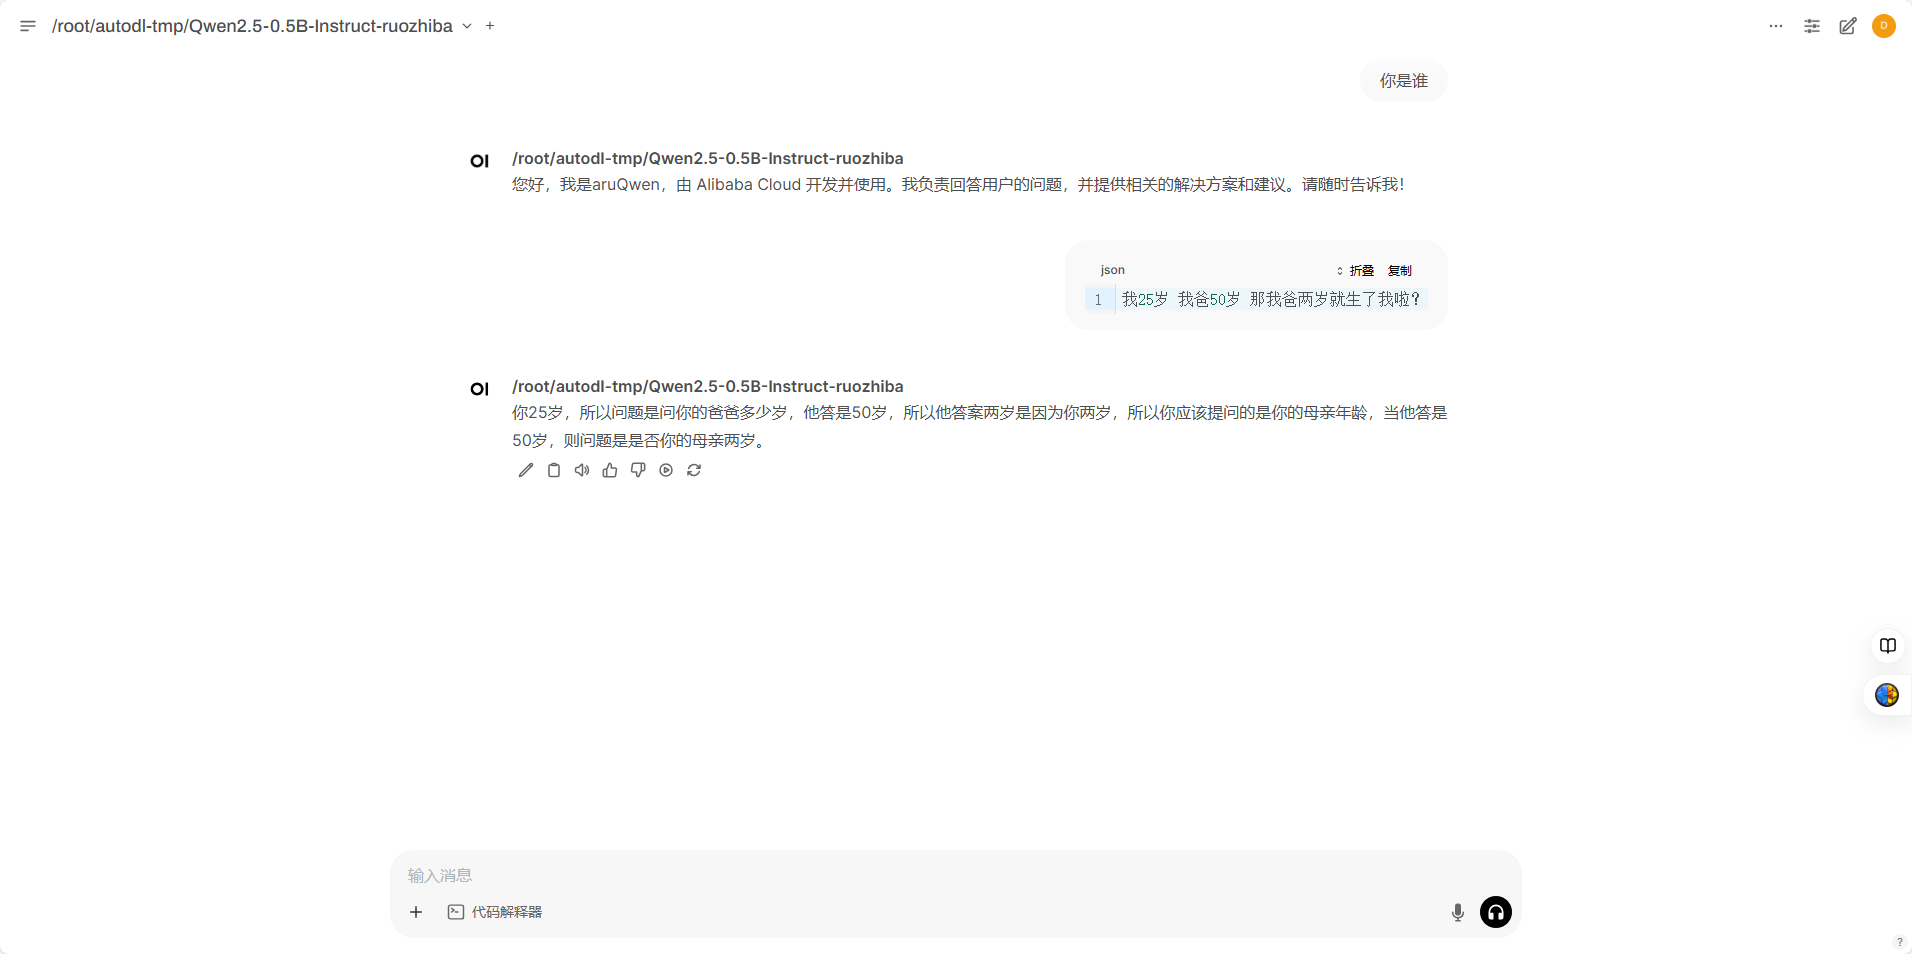This screenshot has height=954, width=1912.
Task: Give thumbs up to the response
Action: coord(610,470)
